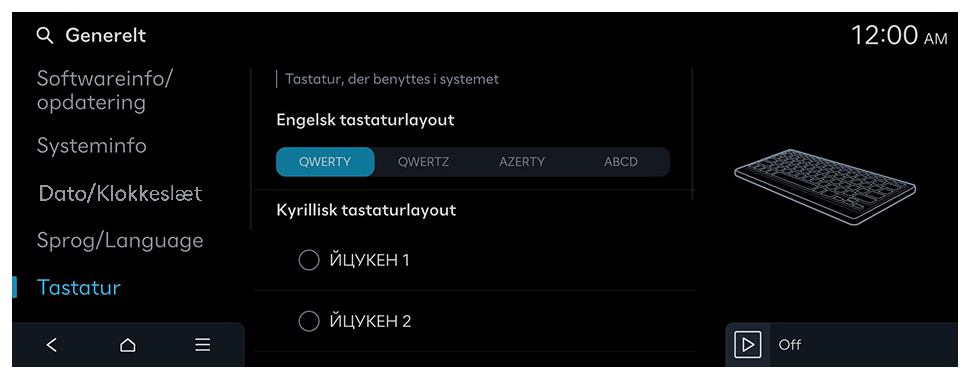Click the Generelt header title

pyautogui.click(x=106, y=36)
